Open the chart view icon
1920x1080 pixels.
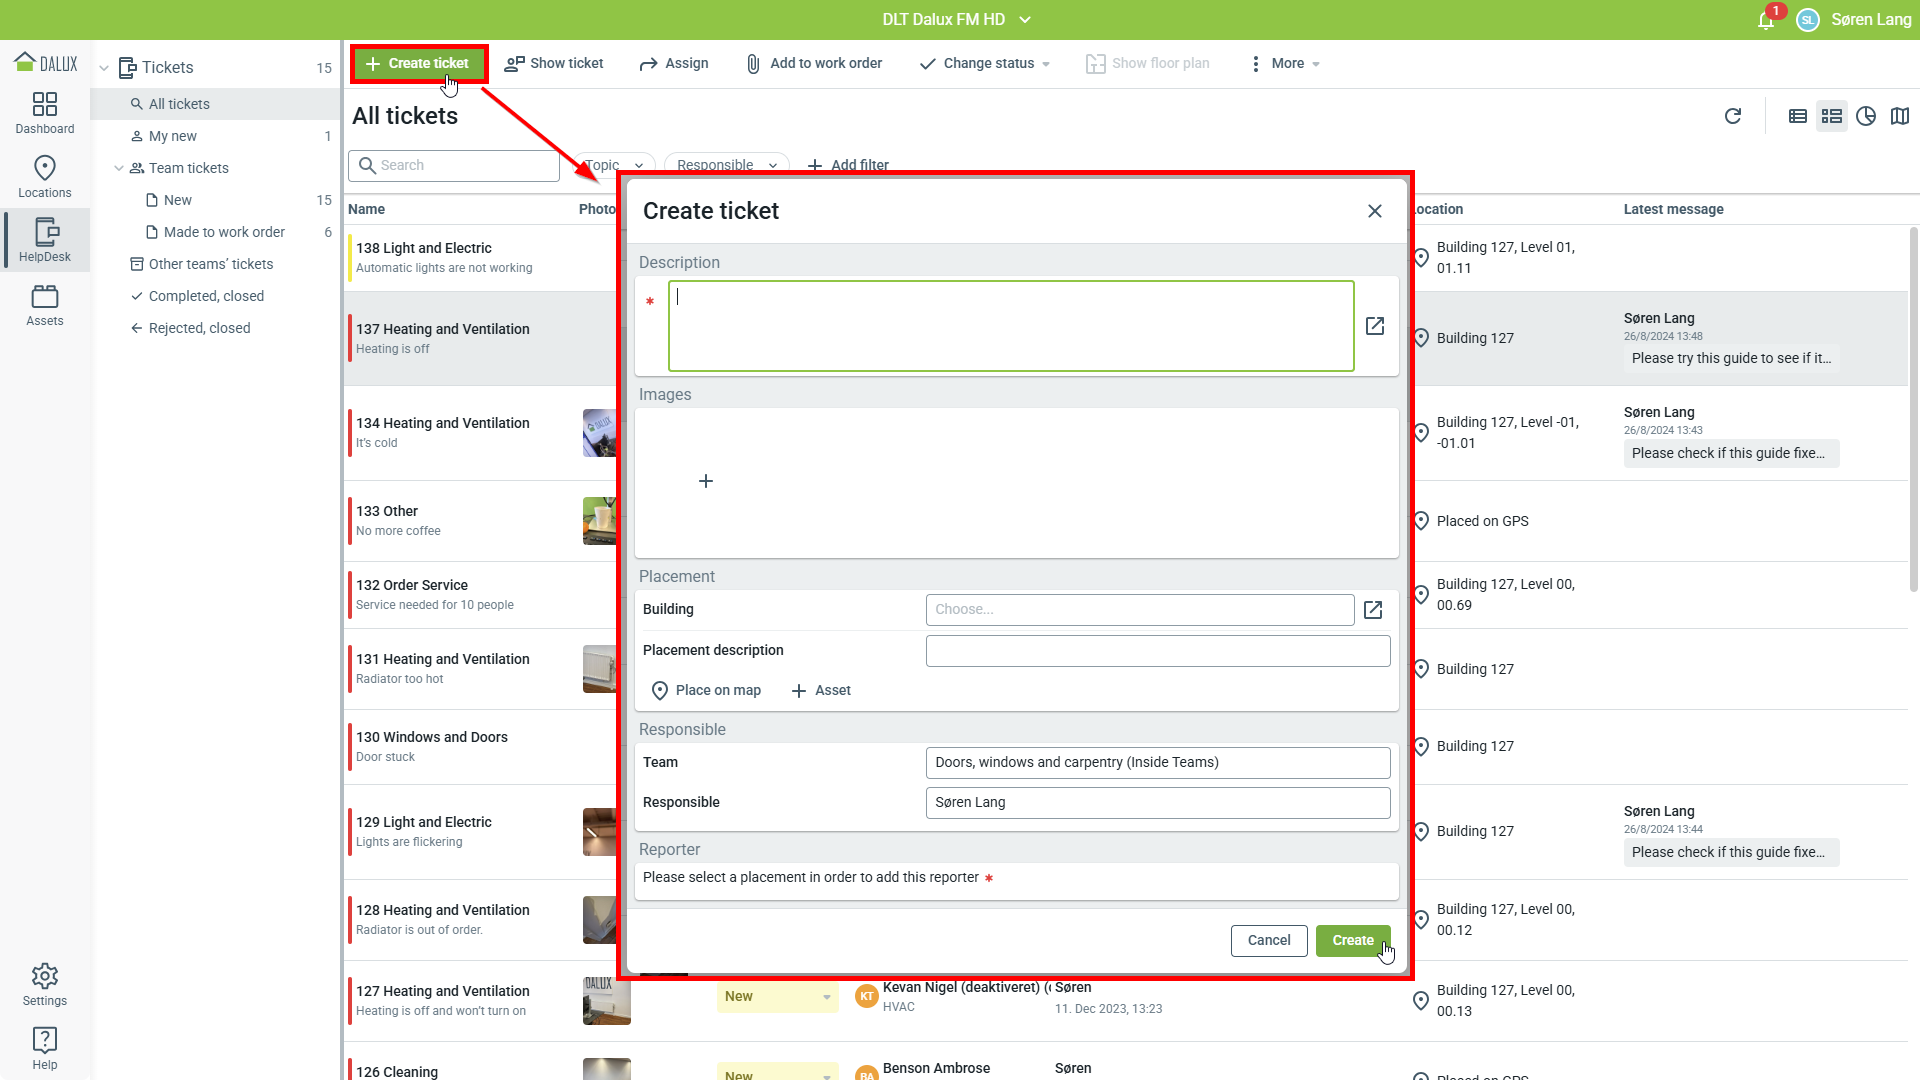[x=1866, y=116]
